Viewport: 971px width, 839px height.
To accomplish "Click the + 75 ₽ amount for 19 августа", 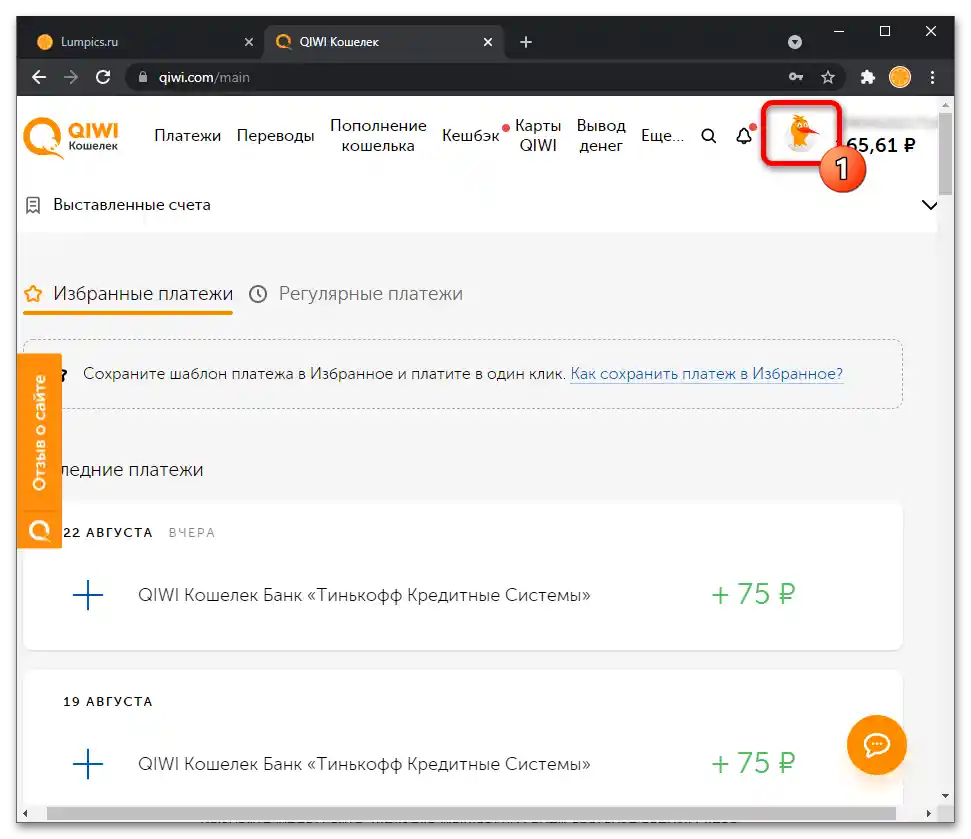I will [x=753, y=763].
